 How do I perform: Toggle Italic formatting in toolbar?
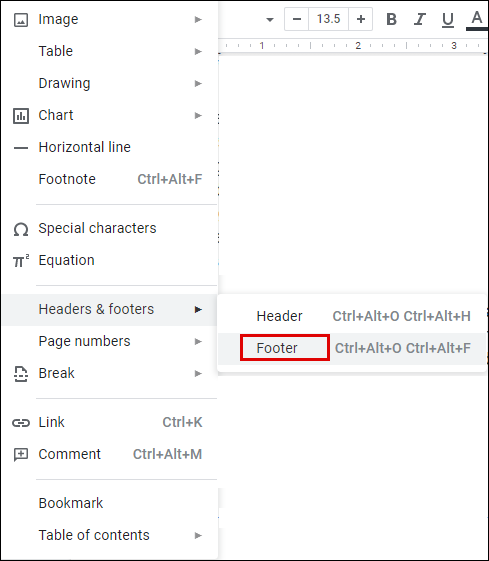coord(420,19)
